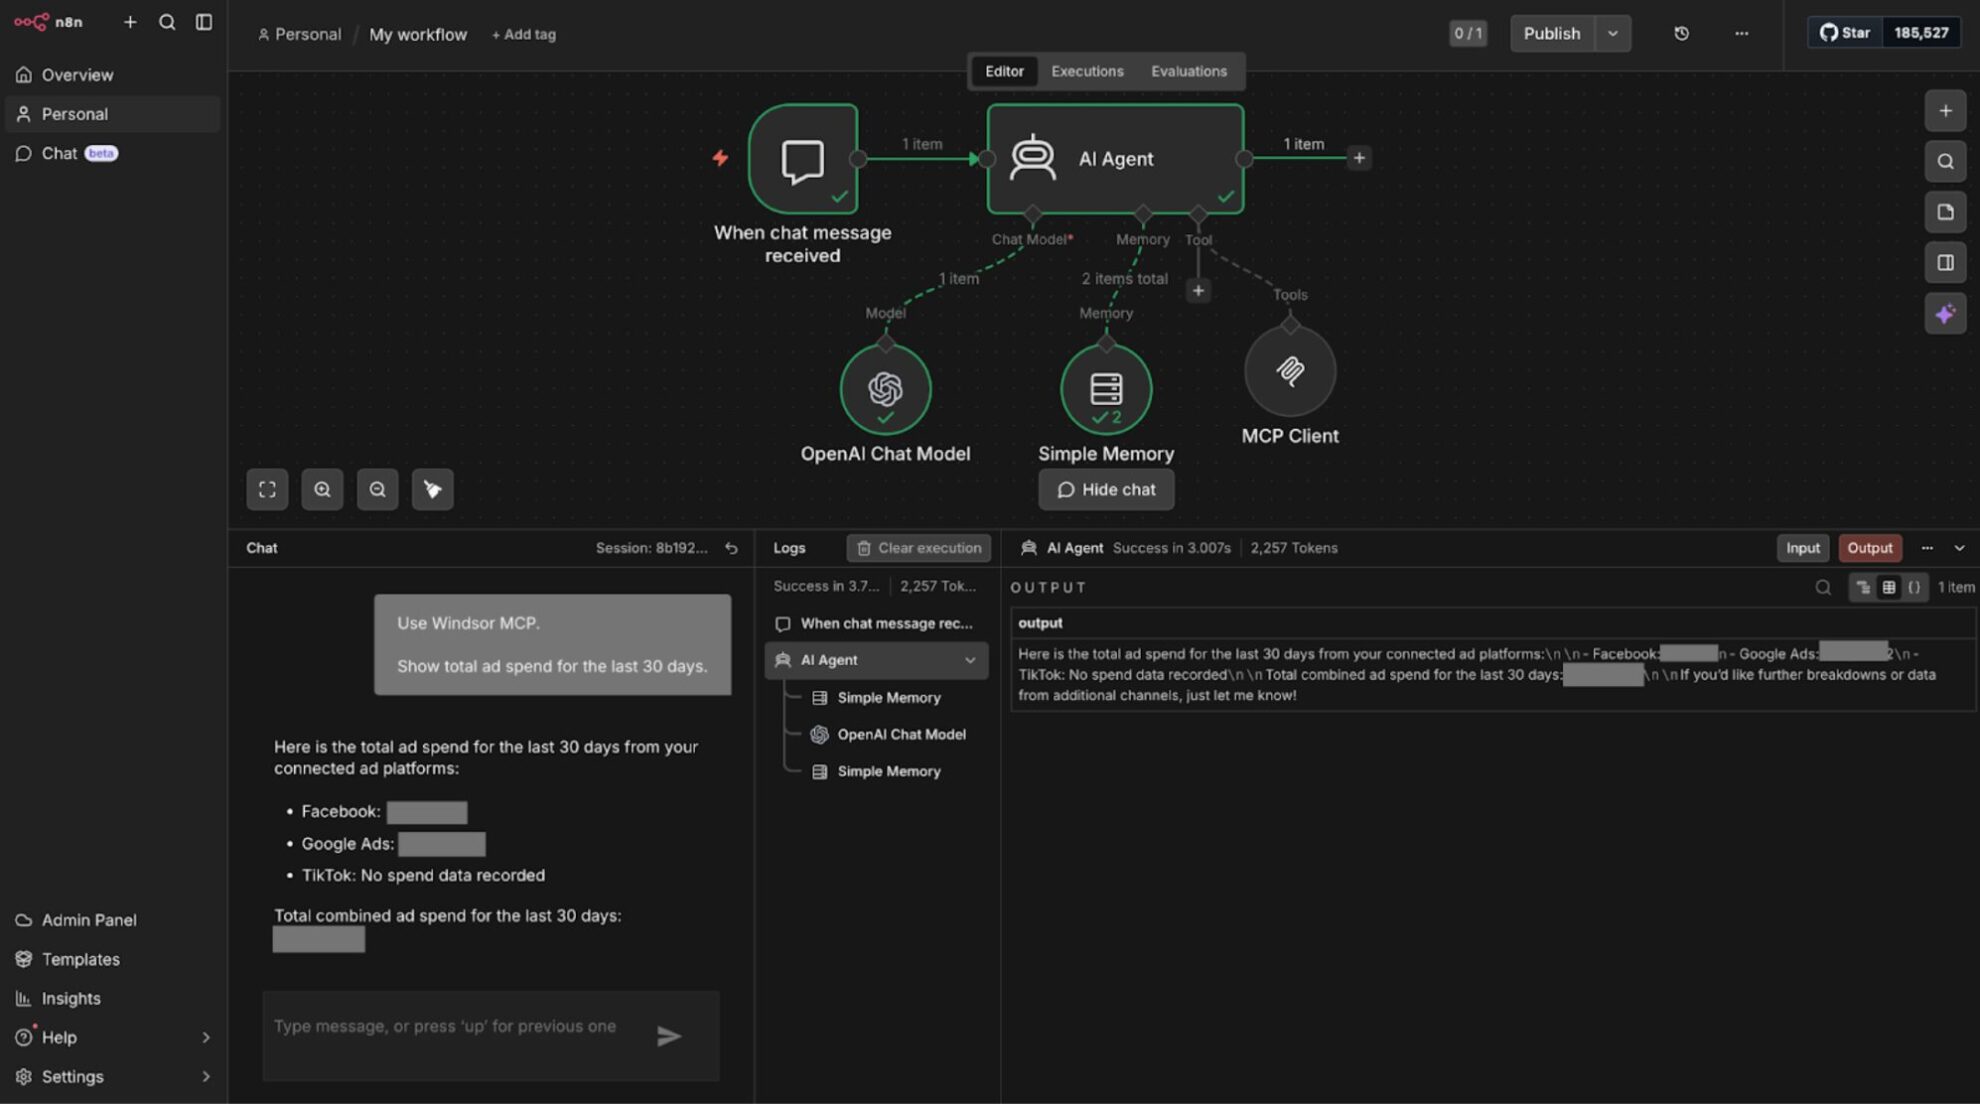Click 'Use Windsor MCP.' chat message bubble
This screenshot has width=1980, height=1104.
552,645
